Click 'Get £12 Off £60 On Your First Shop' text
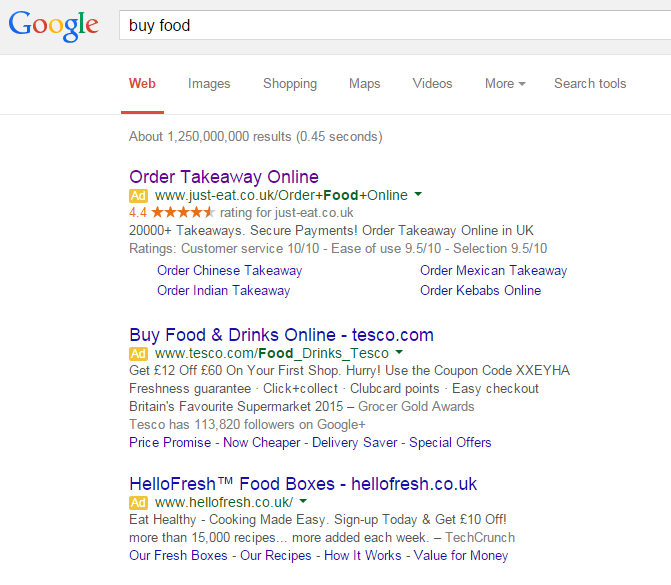This screenshot has width=671, height=585. tap(234, 371)
